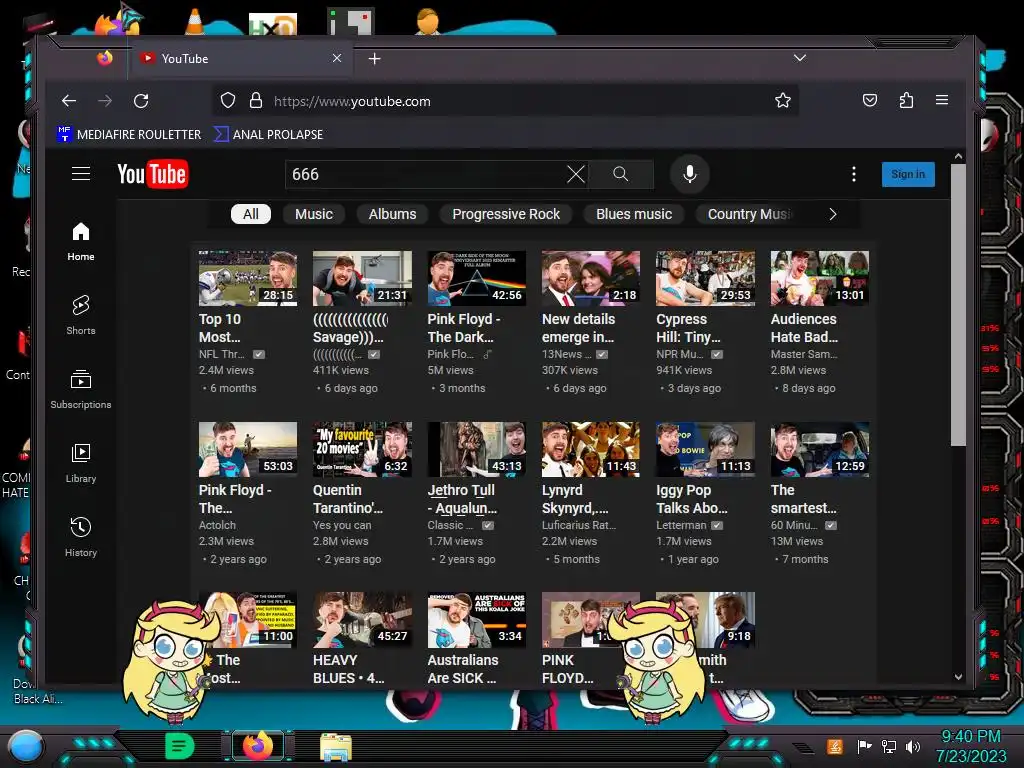1024x768 pixels.
Task: View site security padlock info
Action: pyautogui.click(x=256, y=101)
